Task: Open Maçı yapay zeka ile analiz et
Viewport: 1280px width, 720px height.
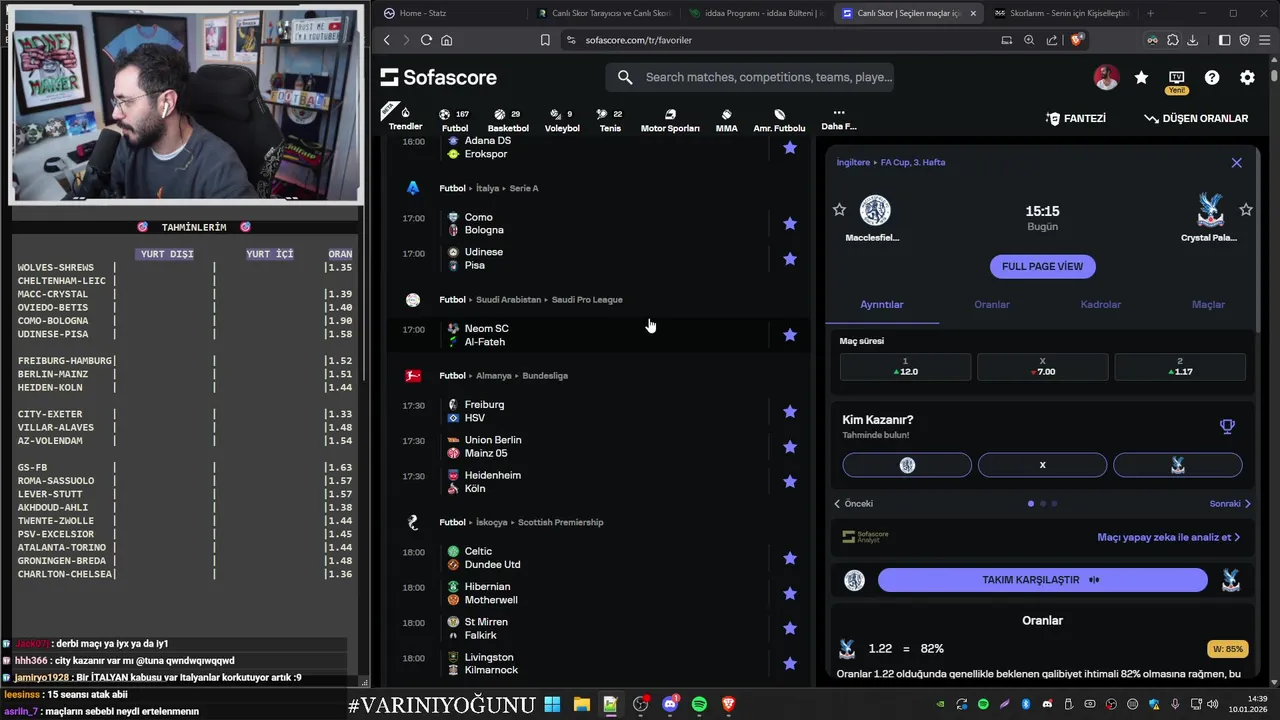Action: pos(1168,537)
